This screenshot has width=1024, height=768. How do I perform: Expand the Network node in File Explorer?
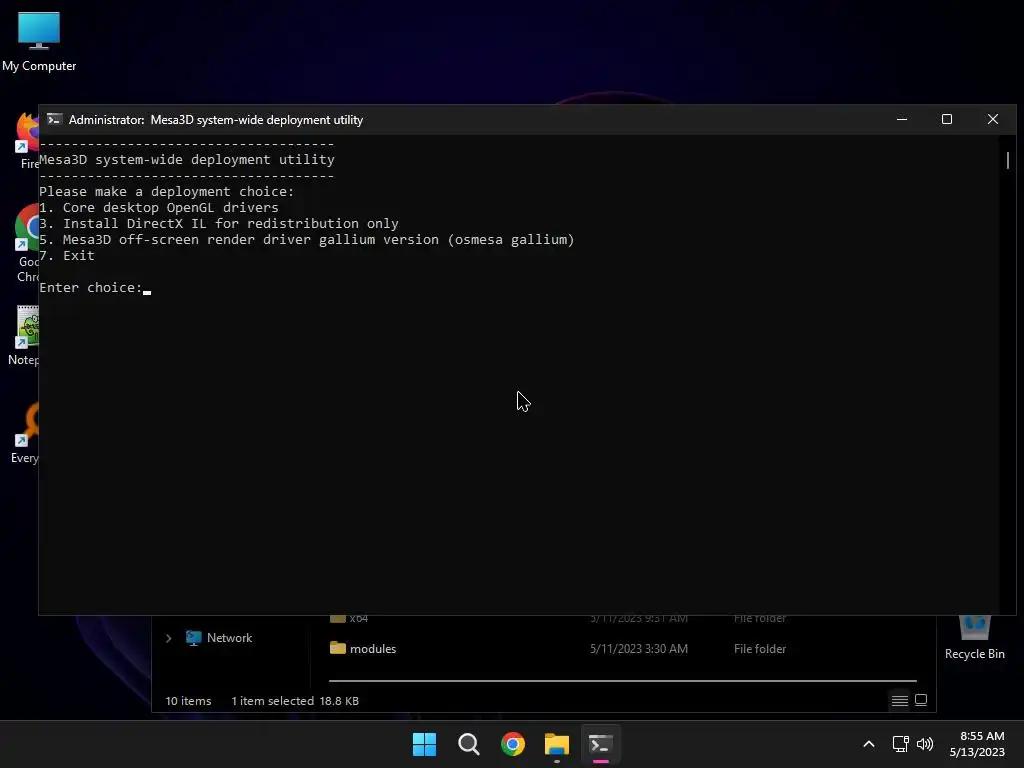168,638
